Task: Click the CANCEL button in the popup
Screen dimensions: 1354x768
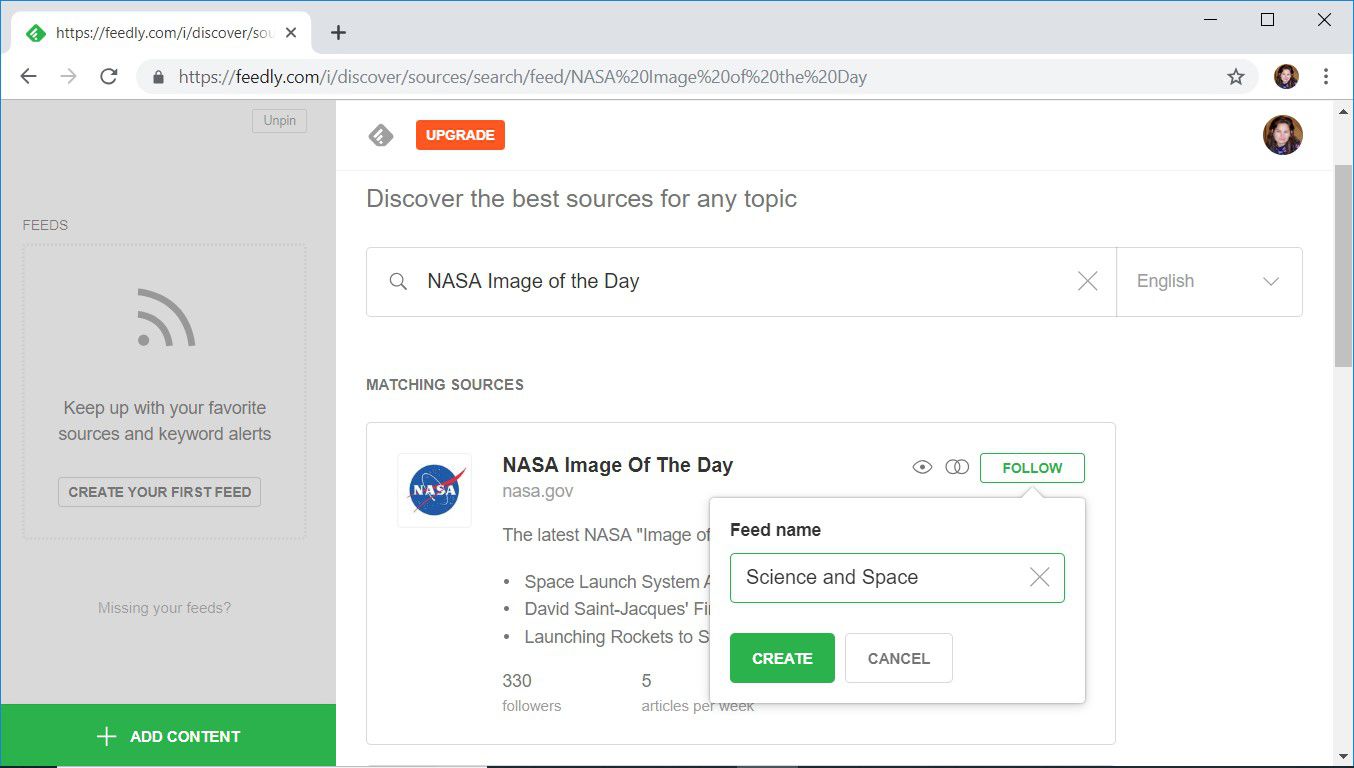Action: [x=898, y=658]
